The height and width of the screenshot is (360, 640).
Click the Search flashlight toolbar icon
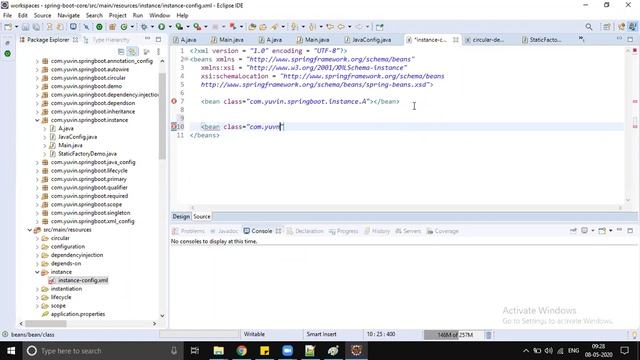point(274,27)
